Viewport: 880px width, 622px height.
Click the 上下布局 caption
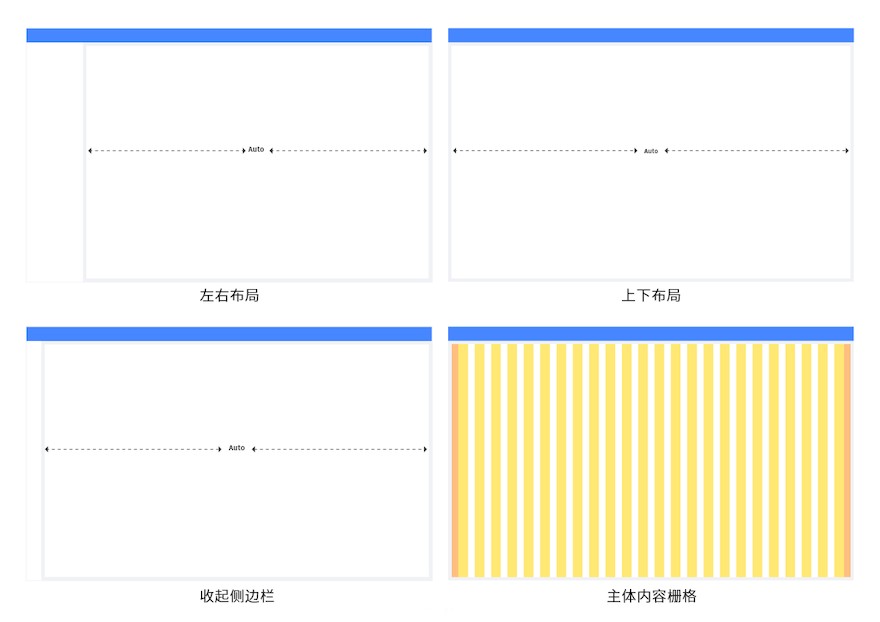651,295
